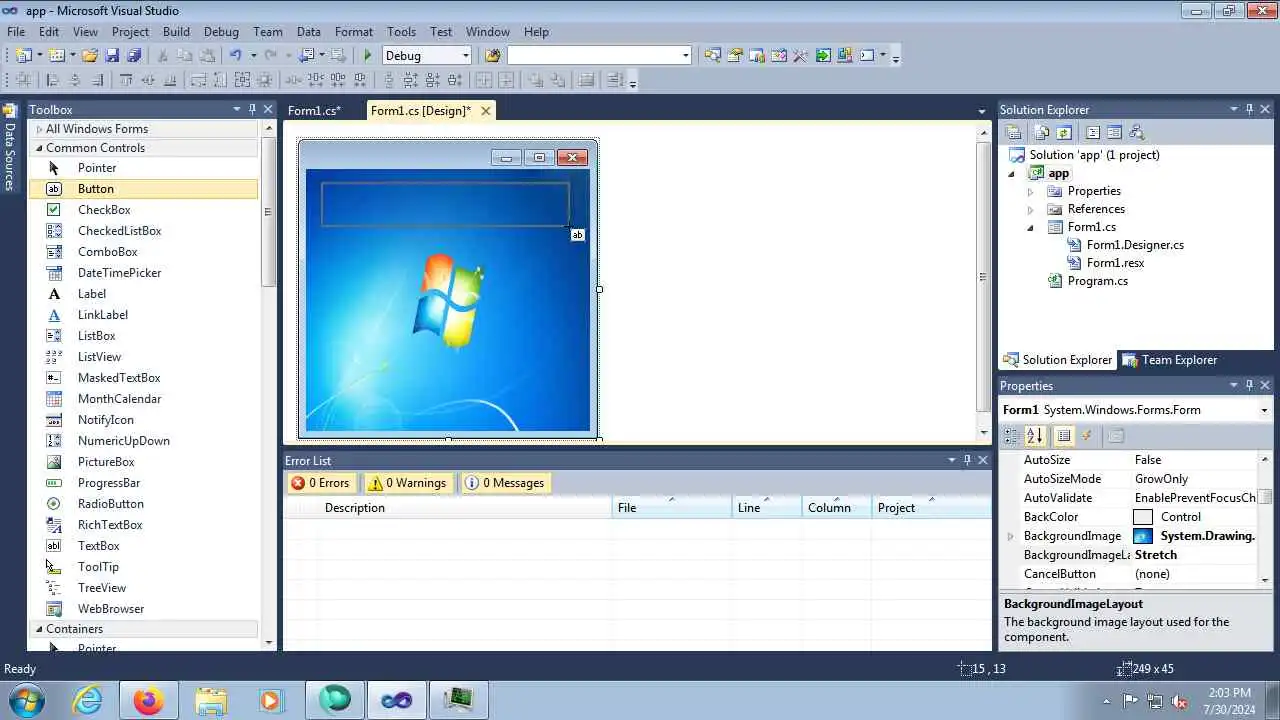Click the Open File folder icon
This screenshot has width=1280, height=720.
coord(90,56)
